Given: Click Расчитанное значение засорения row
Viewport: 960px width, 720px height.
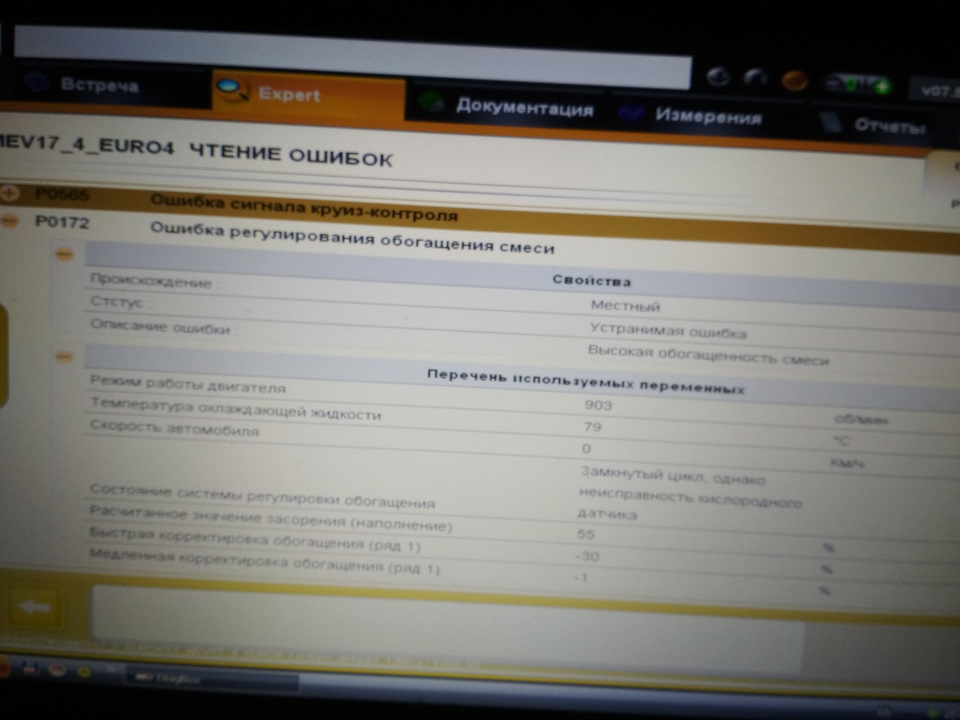Looking at the screenshot, I should pos(270,518).
